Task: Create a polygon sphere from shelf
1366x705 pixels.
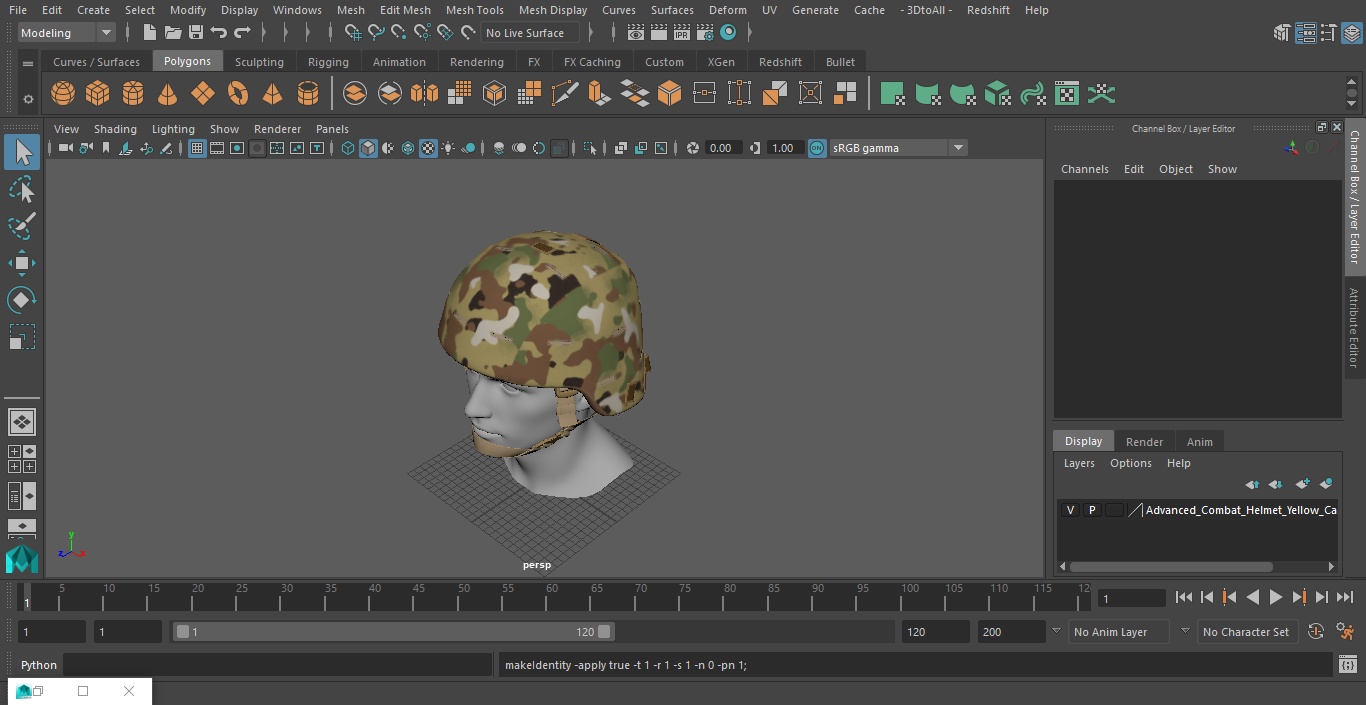Action: (63, 94)
